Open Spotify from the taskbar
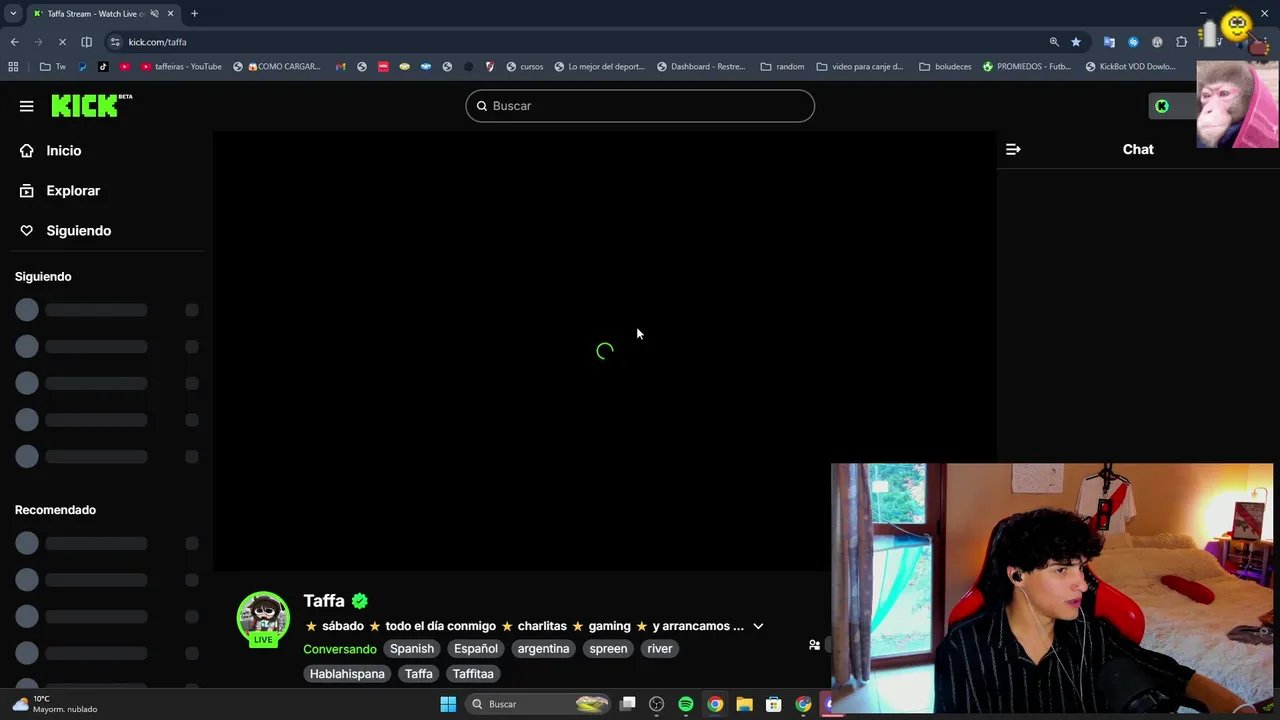 685,704
